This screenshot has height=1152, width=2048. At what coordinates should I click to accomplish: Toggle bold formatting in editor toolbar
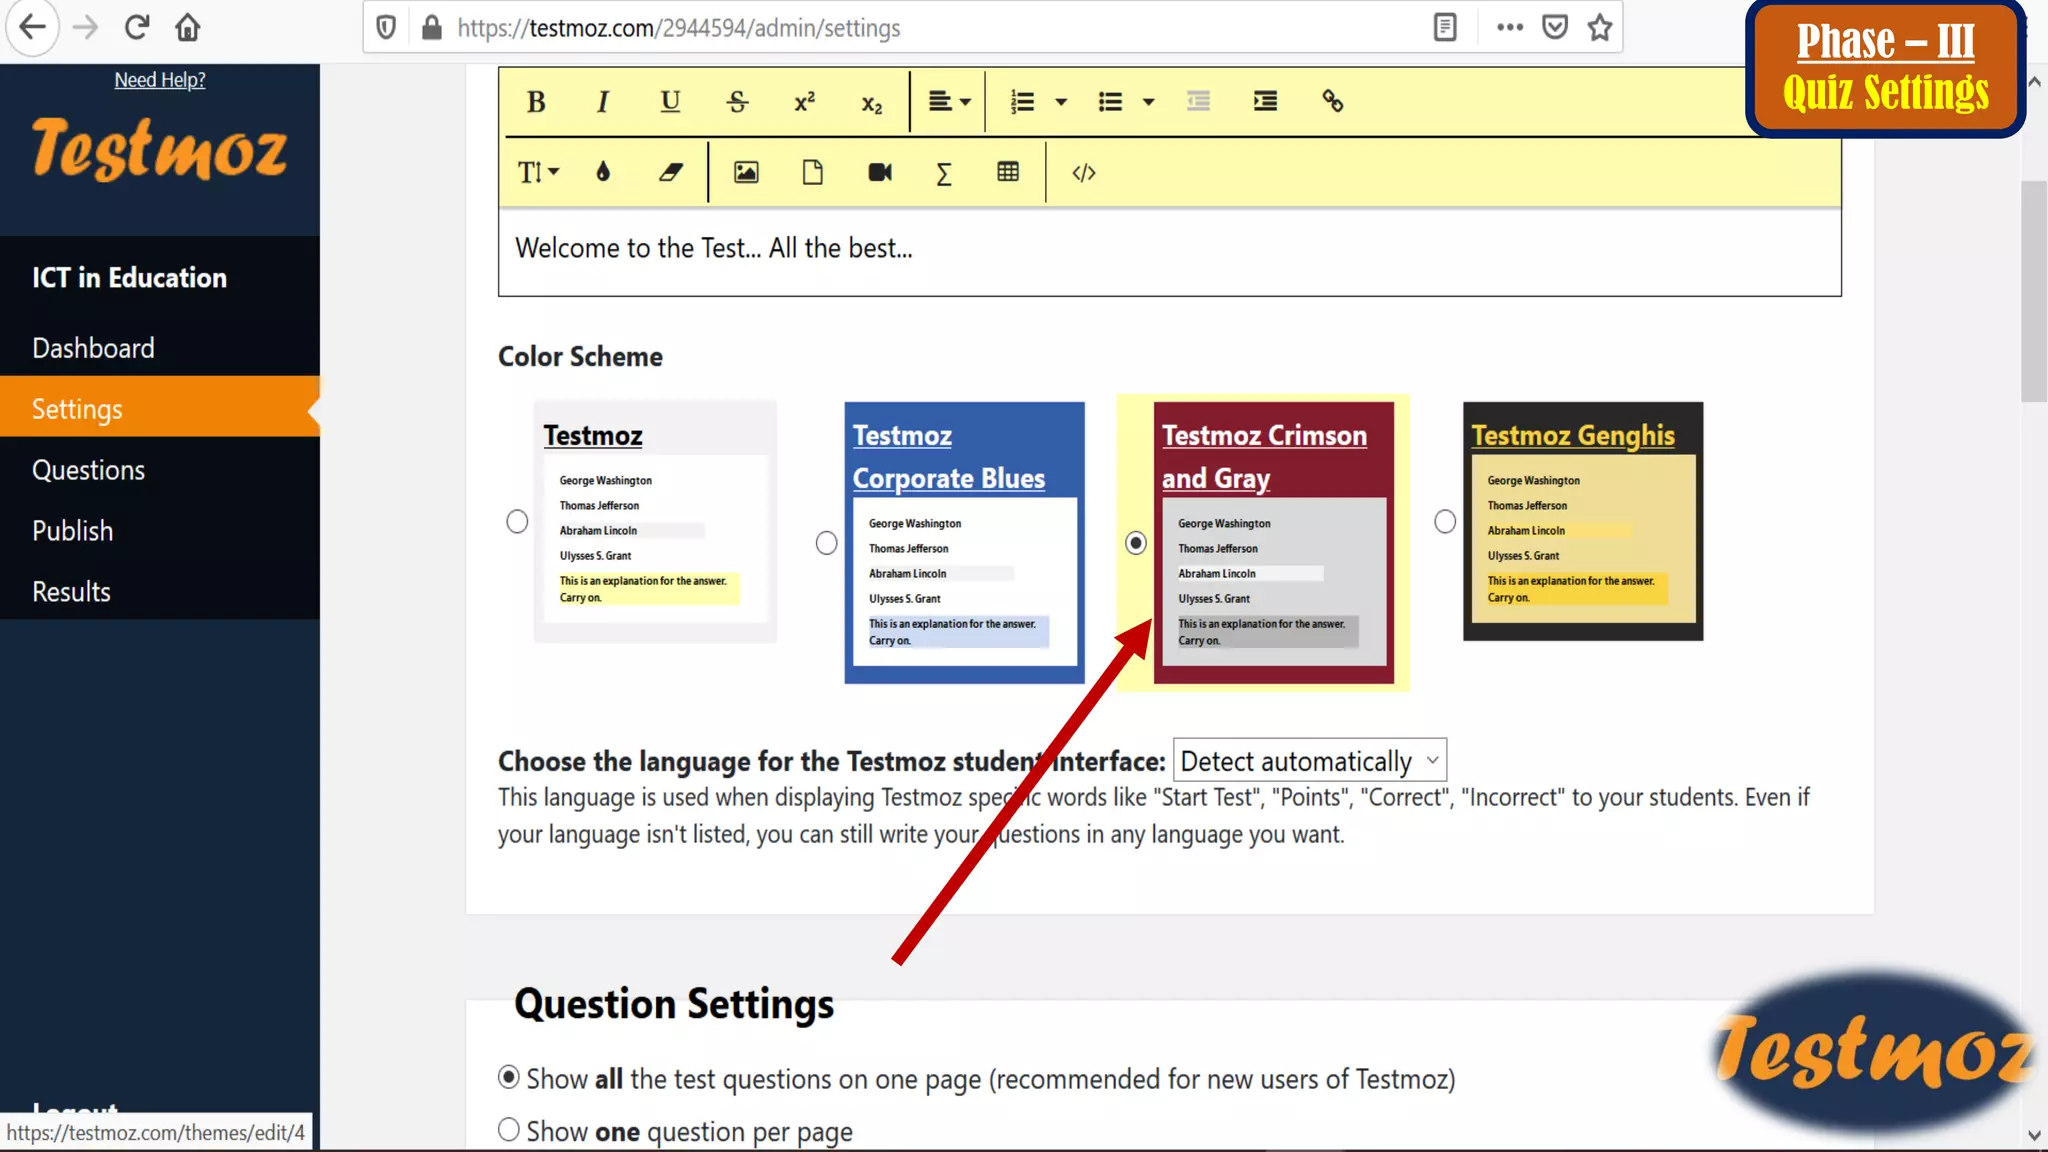[536, 101]
